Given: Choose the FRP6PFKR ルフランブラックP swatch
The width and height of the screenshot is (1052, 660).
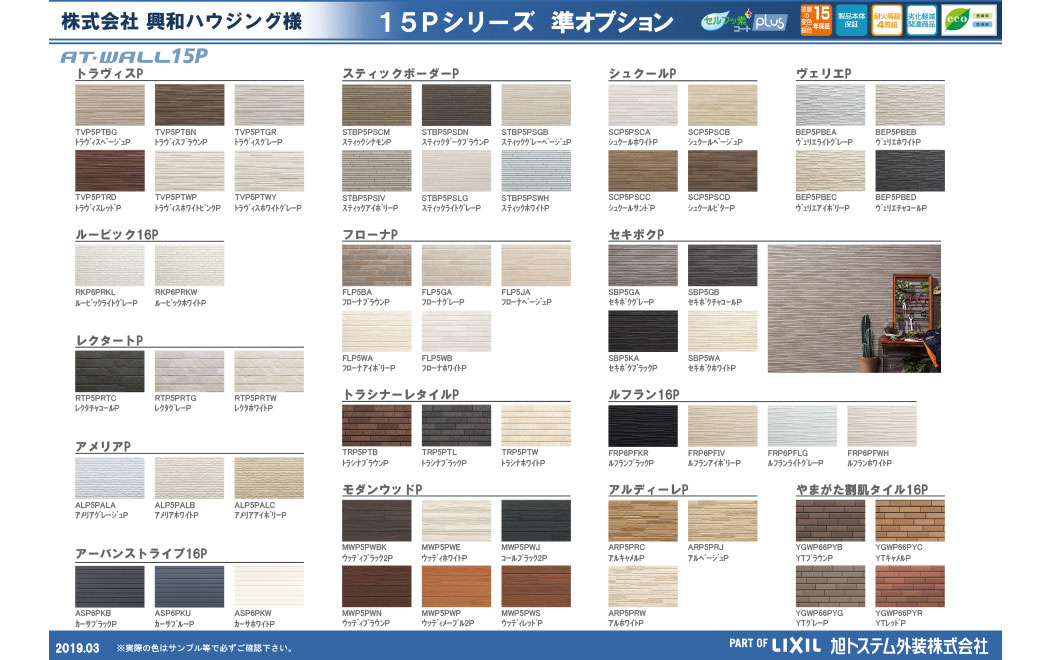Looking at the screenshot, I should pos(643,426).
